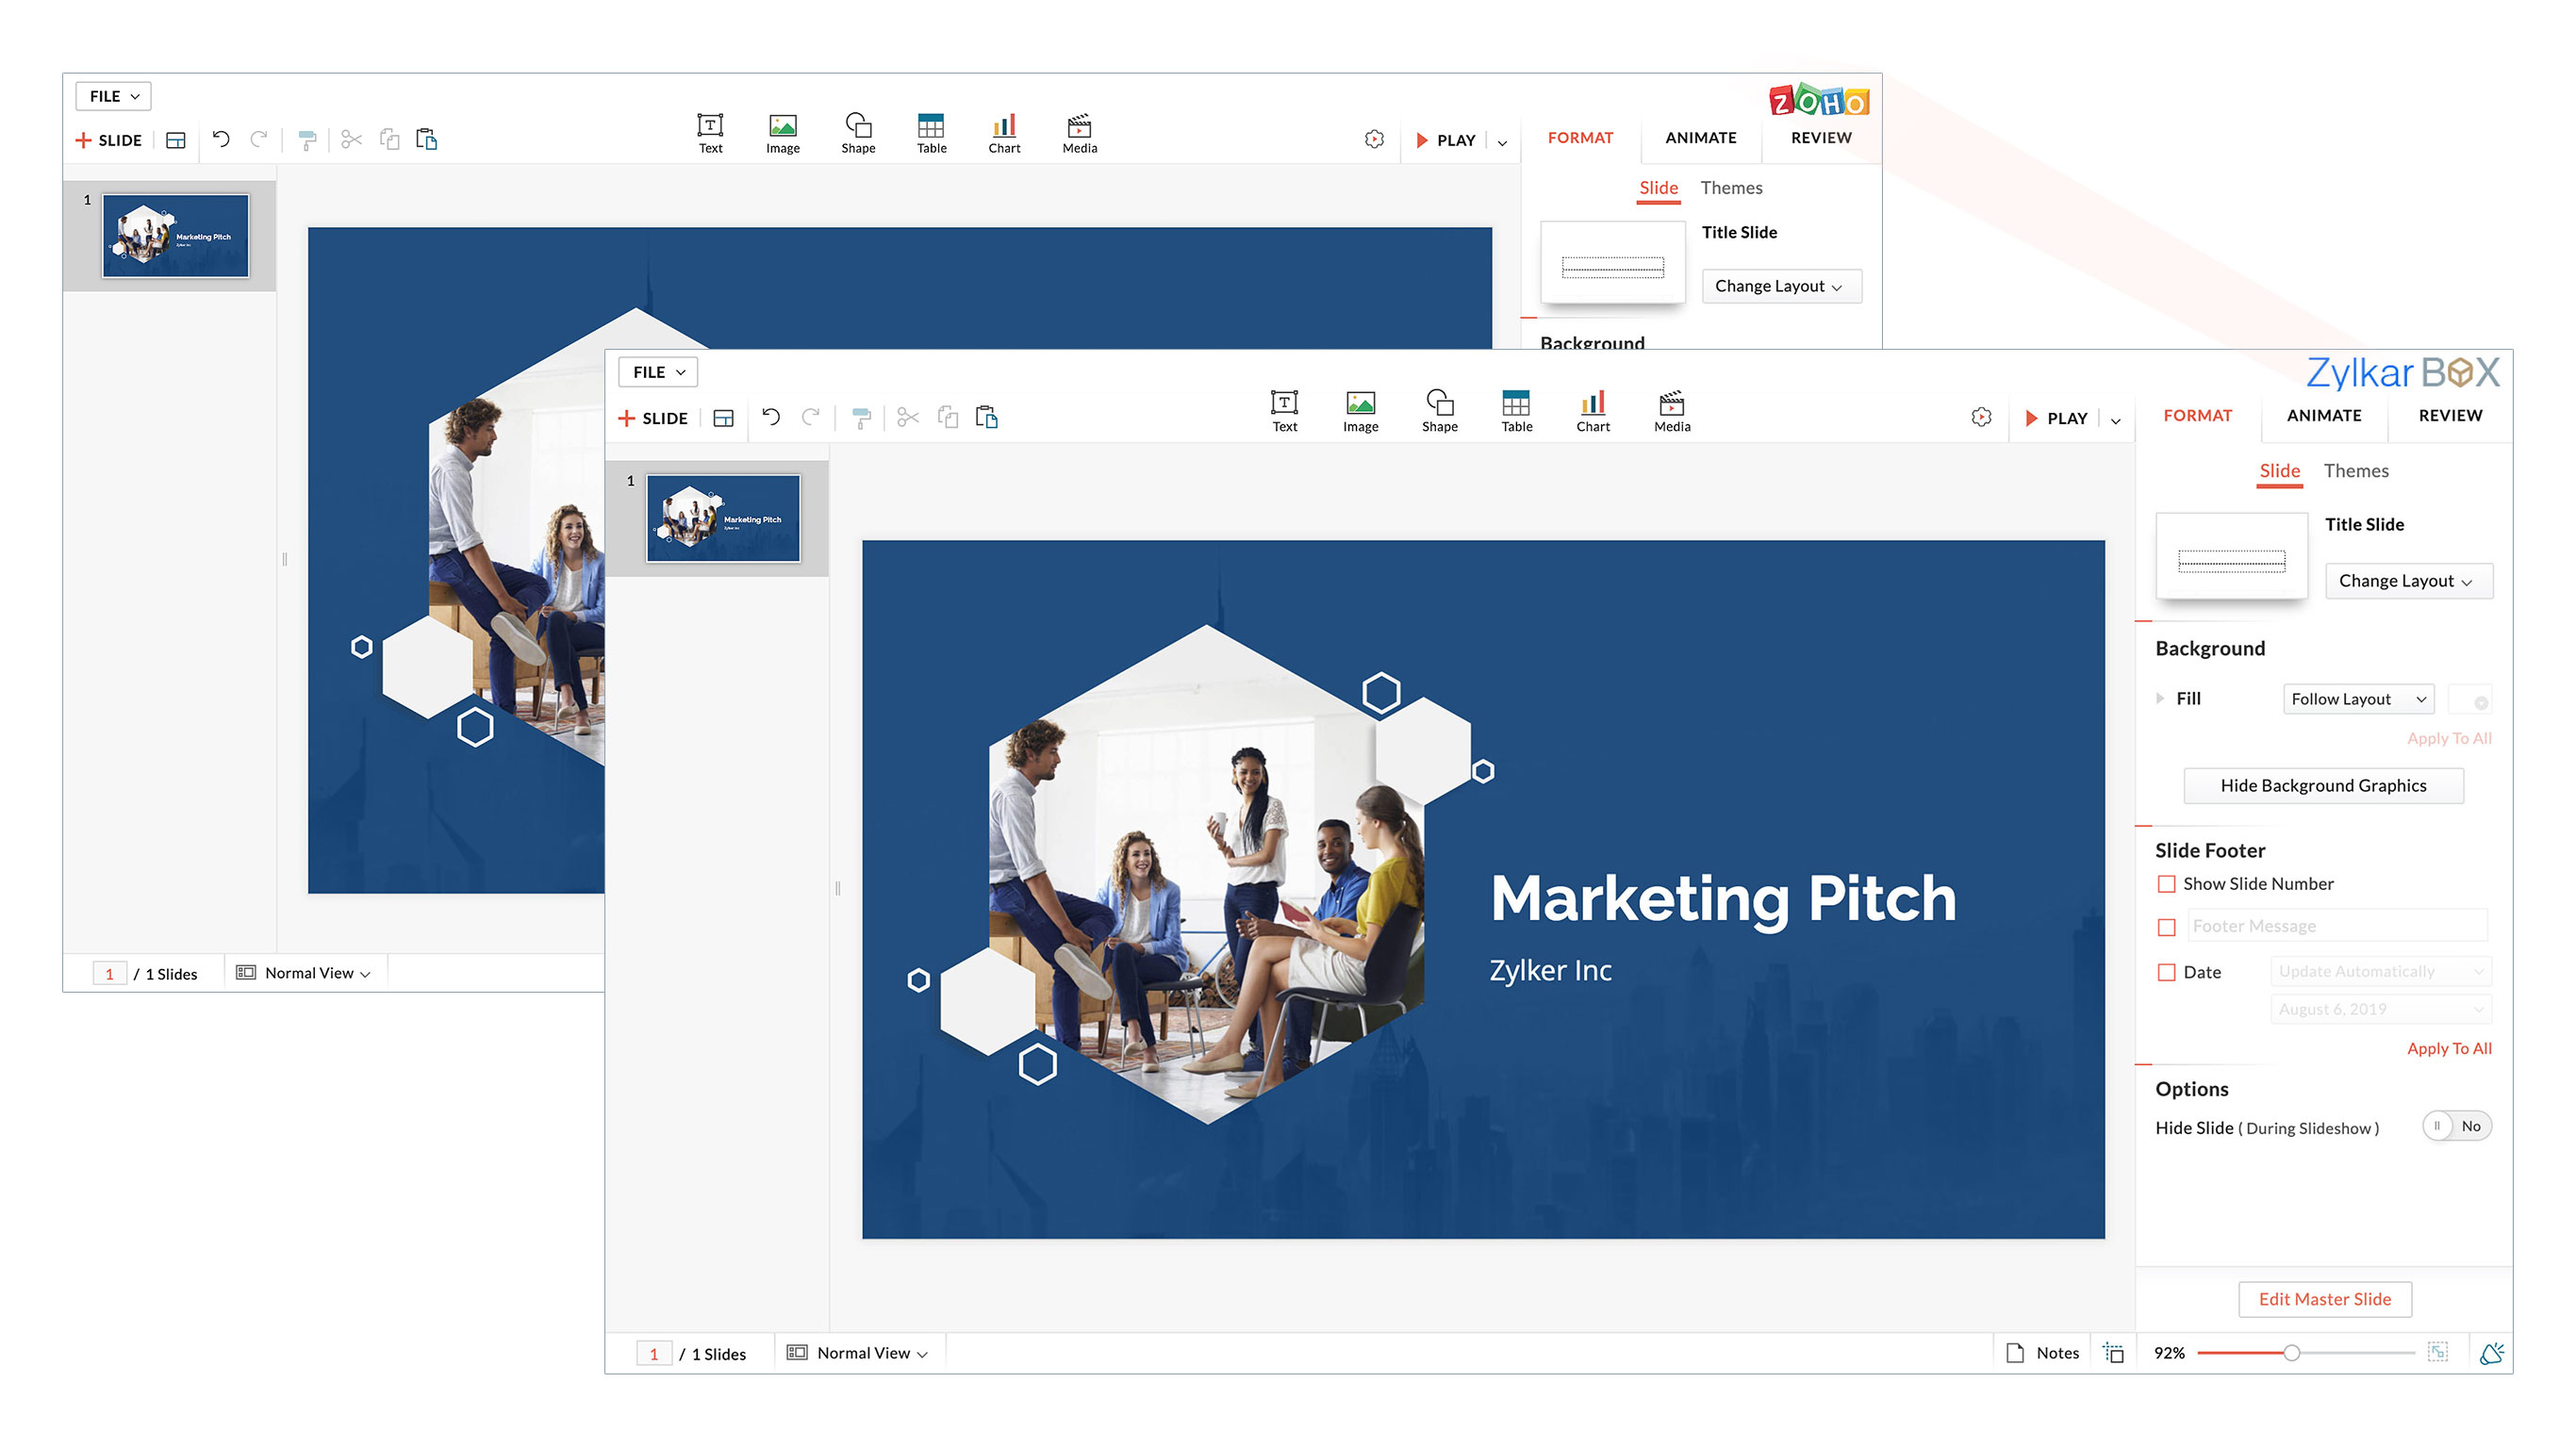This screenshot has width=2576, height=1448.
Task: Click the Edit Master Slide button
Action: (x=2324, y=1299)
